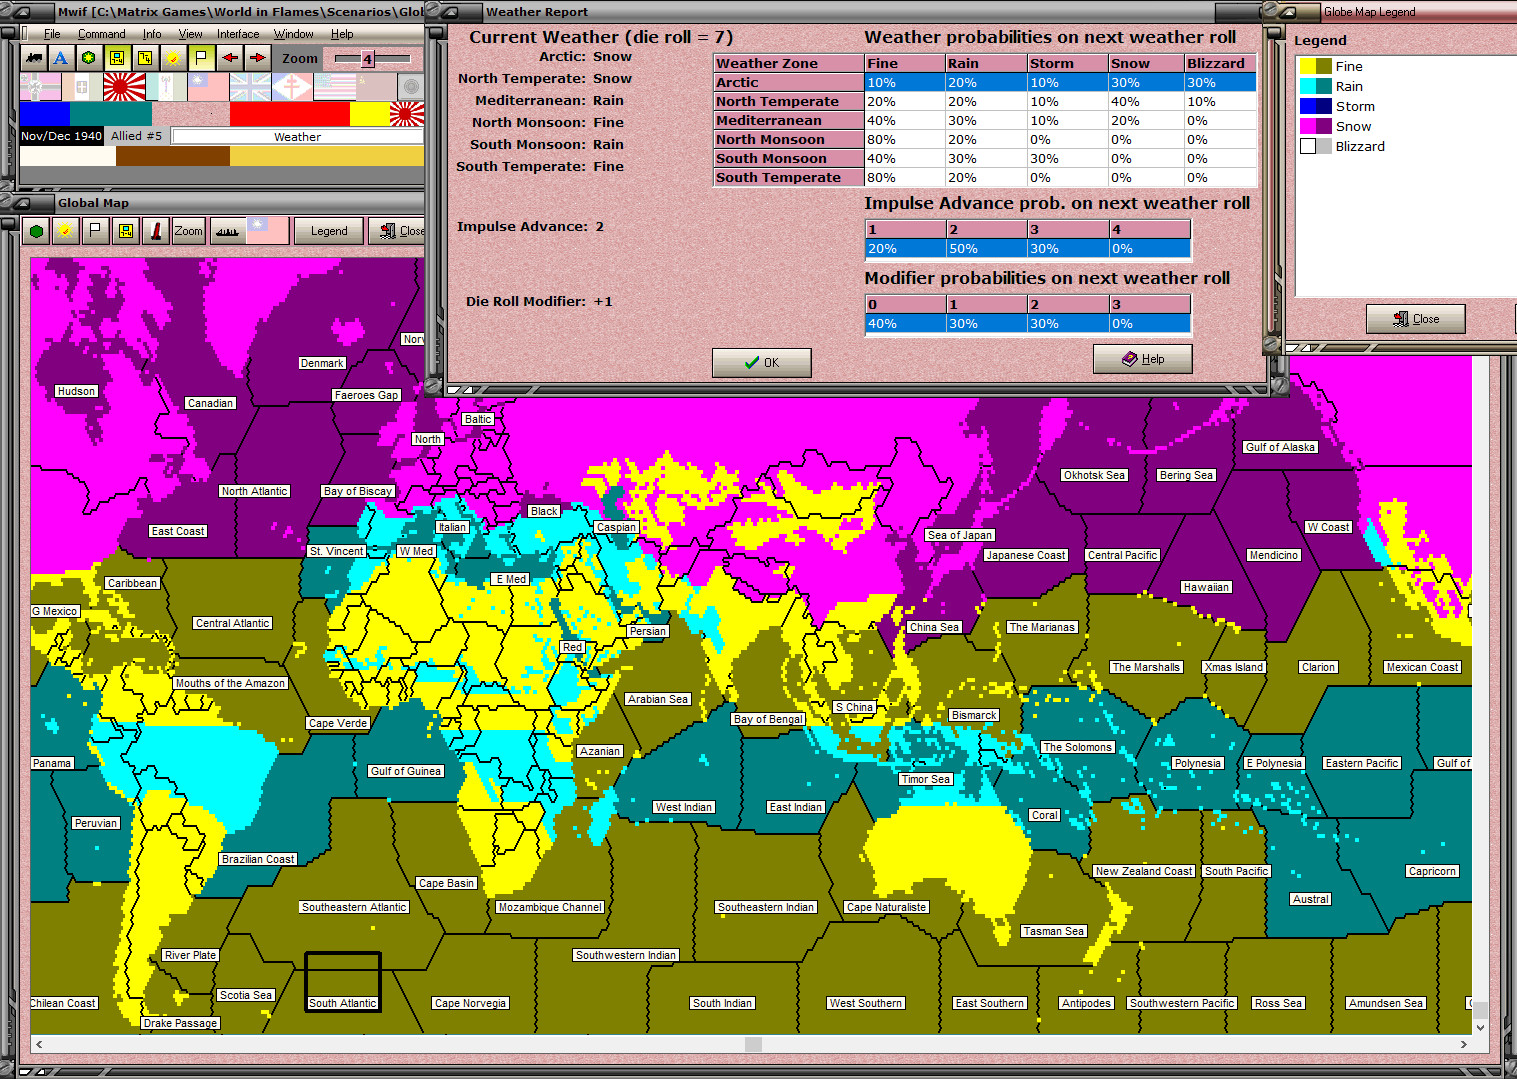Viewport: 1517px width, 1079px height.
Task: Click the yellow unit counter icon in Global Map
Action: point(125,231)
